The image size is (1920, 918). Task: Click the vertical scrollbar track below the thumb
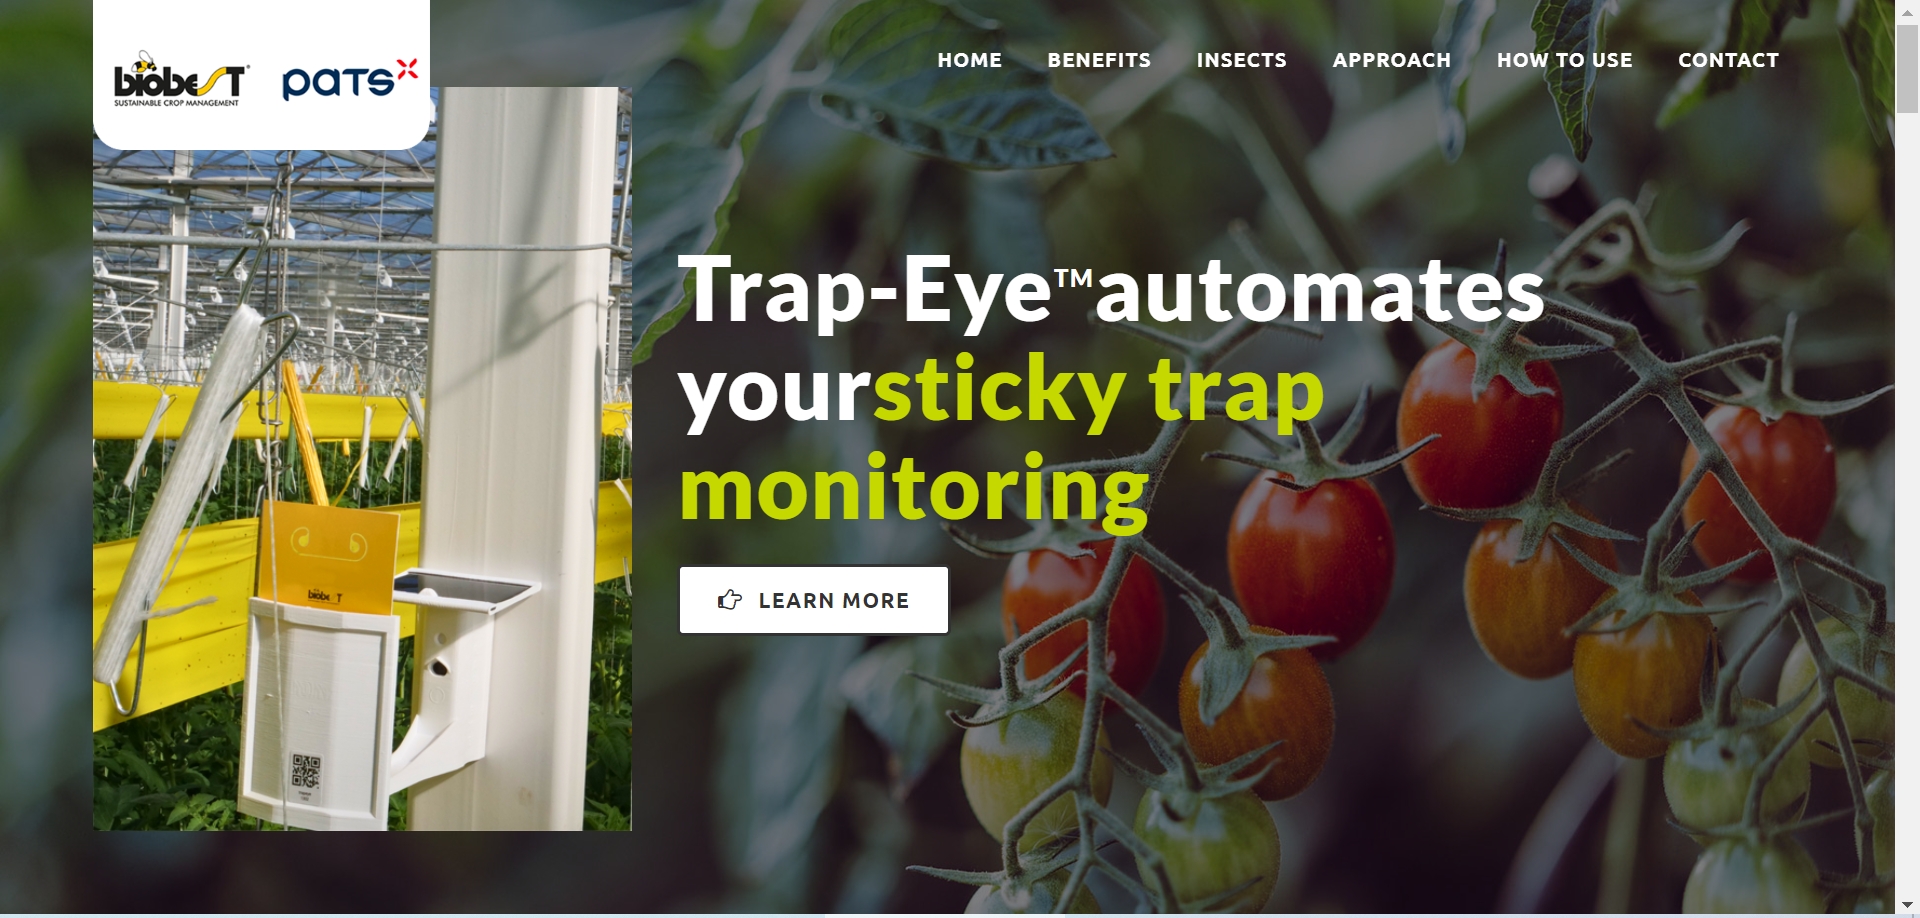pos(1907,500)
